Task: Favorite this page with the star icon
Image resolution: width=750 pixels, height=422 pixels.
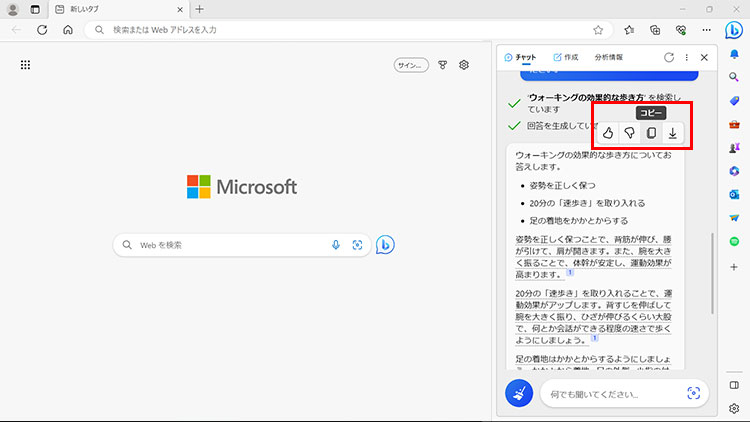Action: [598, 30]
